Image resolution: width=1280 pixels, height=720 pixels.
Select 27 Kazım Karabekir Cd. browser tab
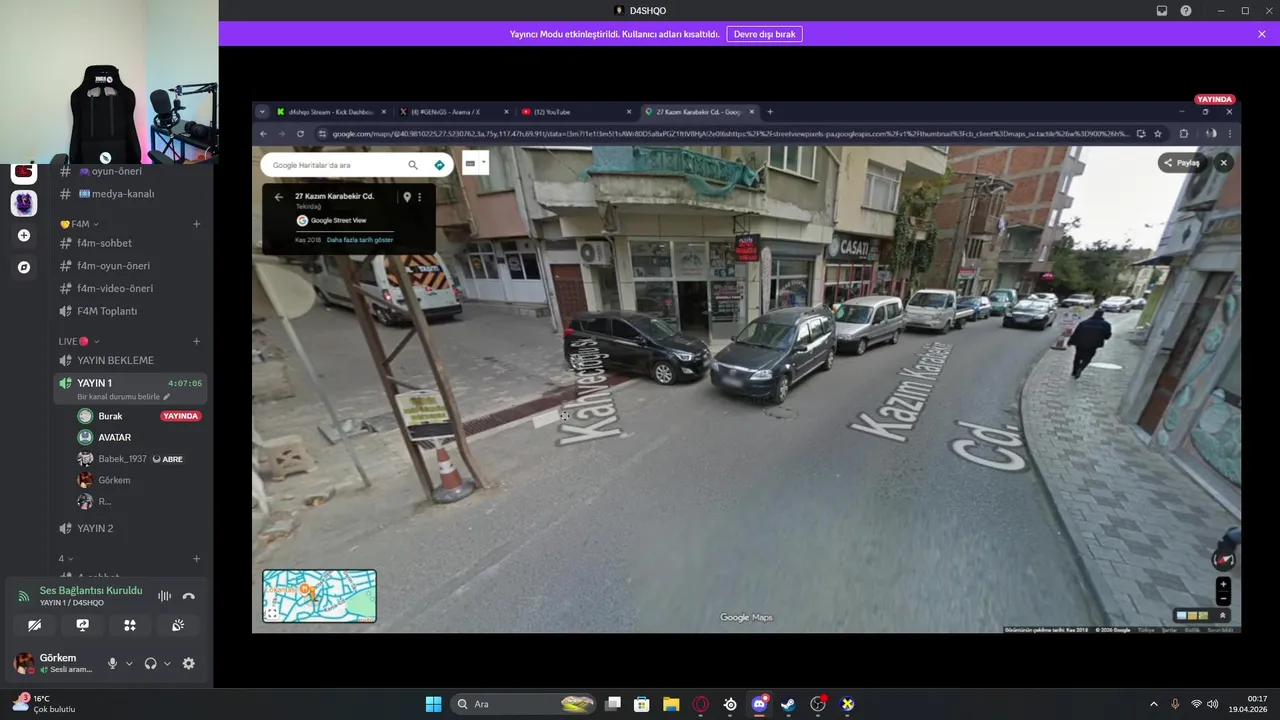[699, 112]
